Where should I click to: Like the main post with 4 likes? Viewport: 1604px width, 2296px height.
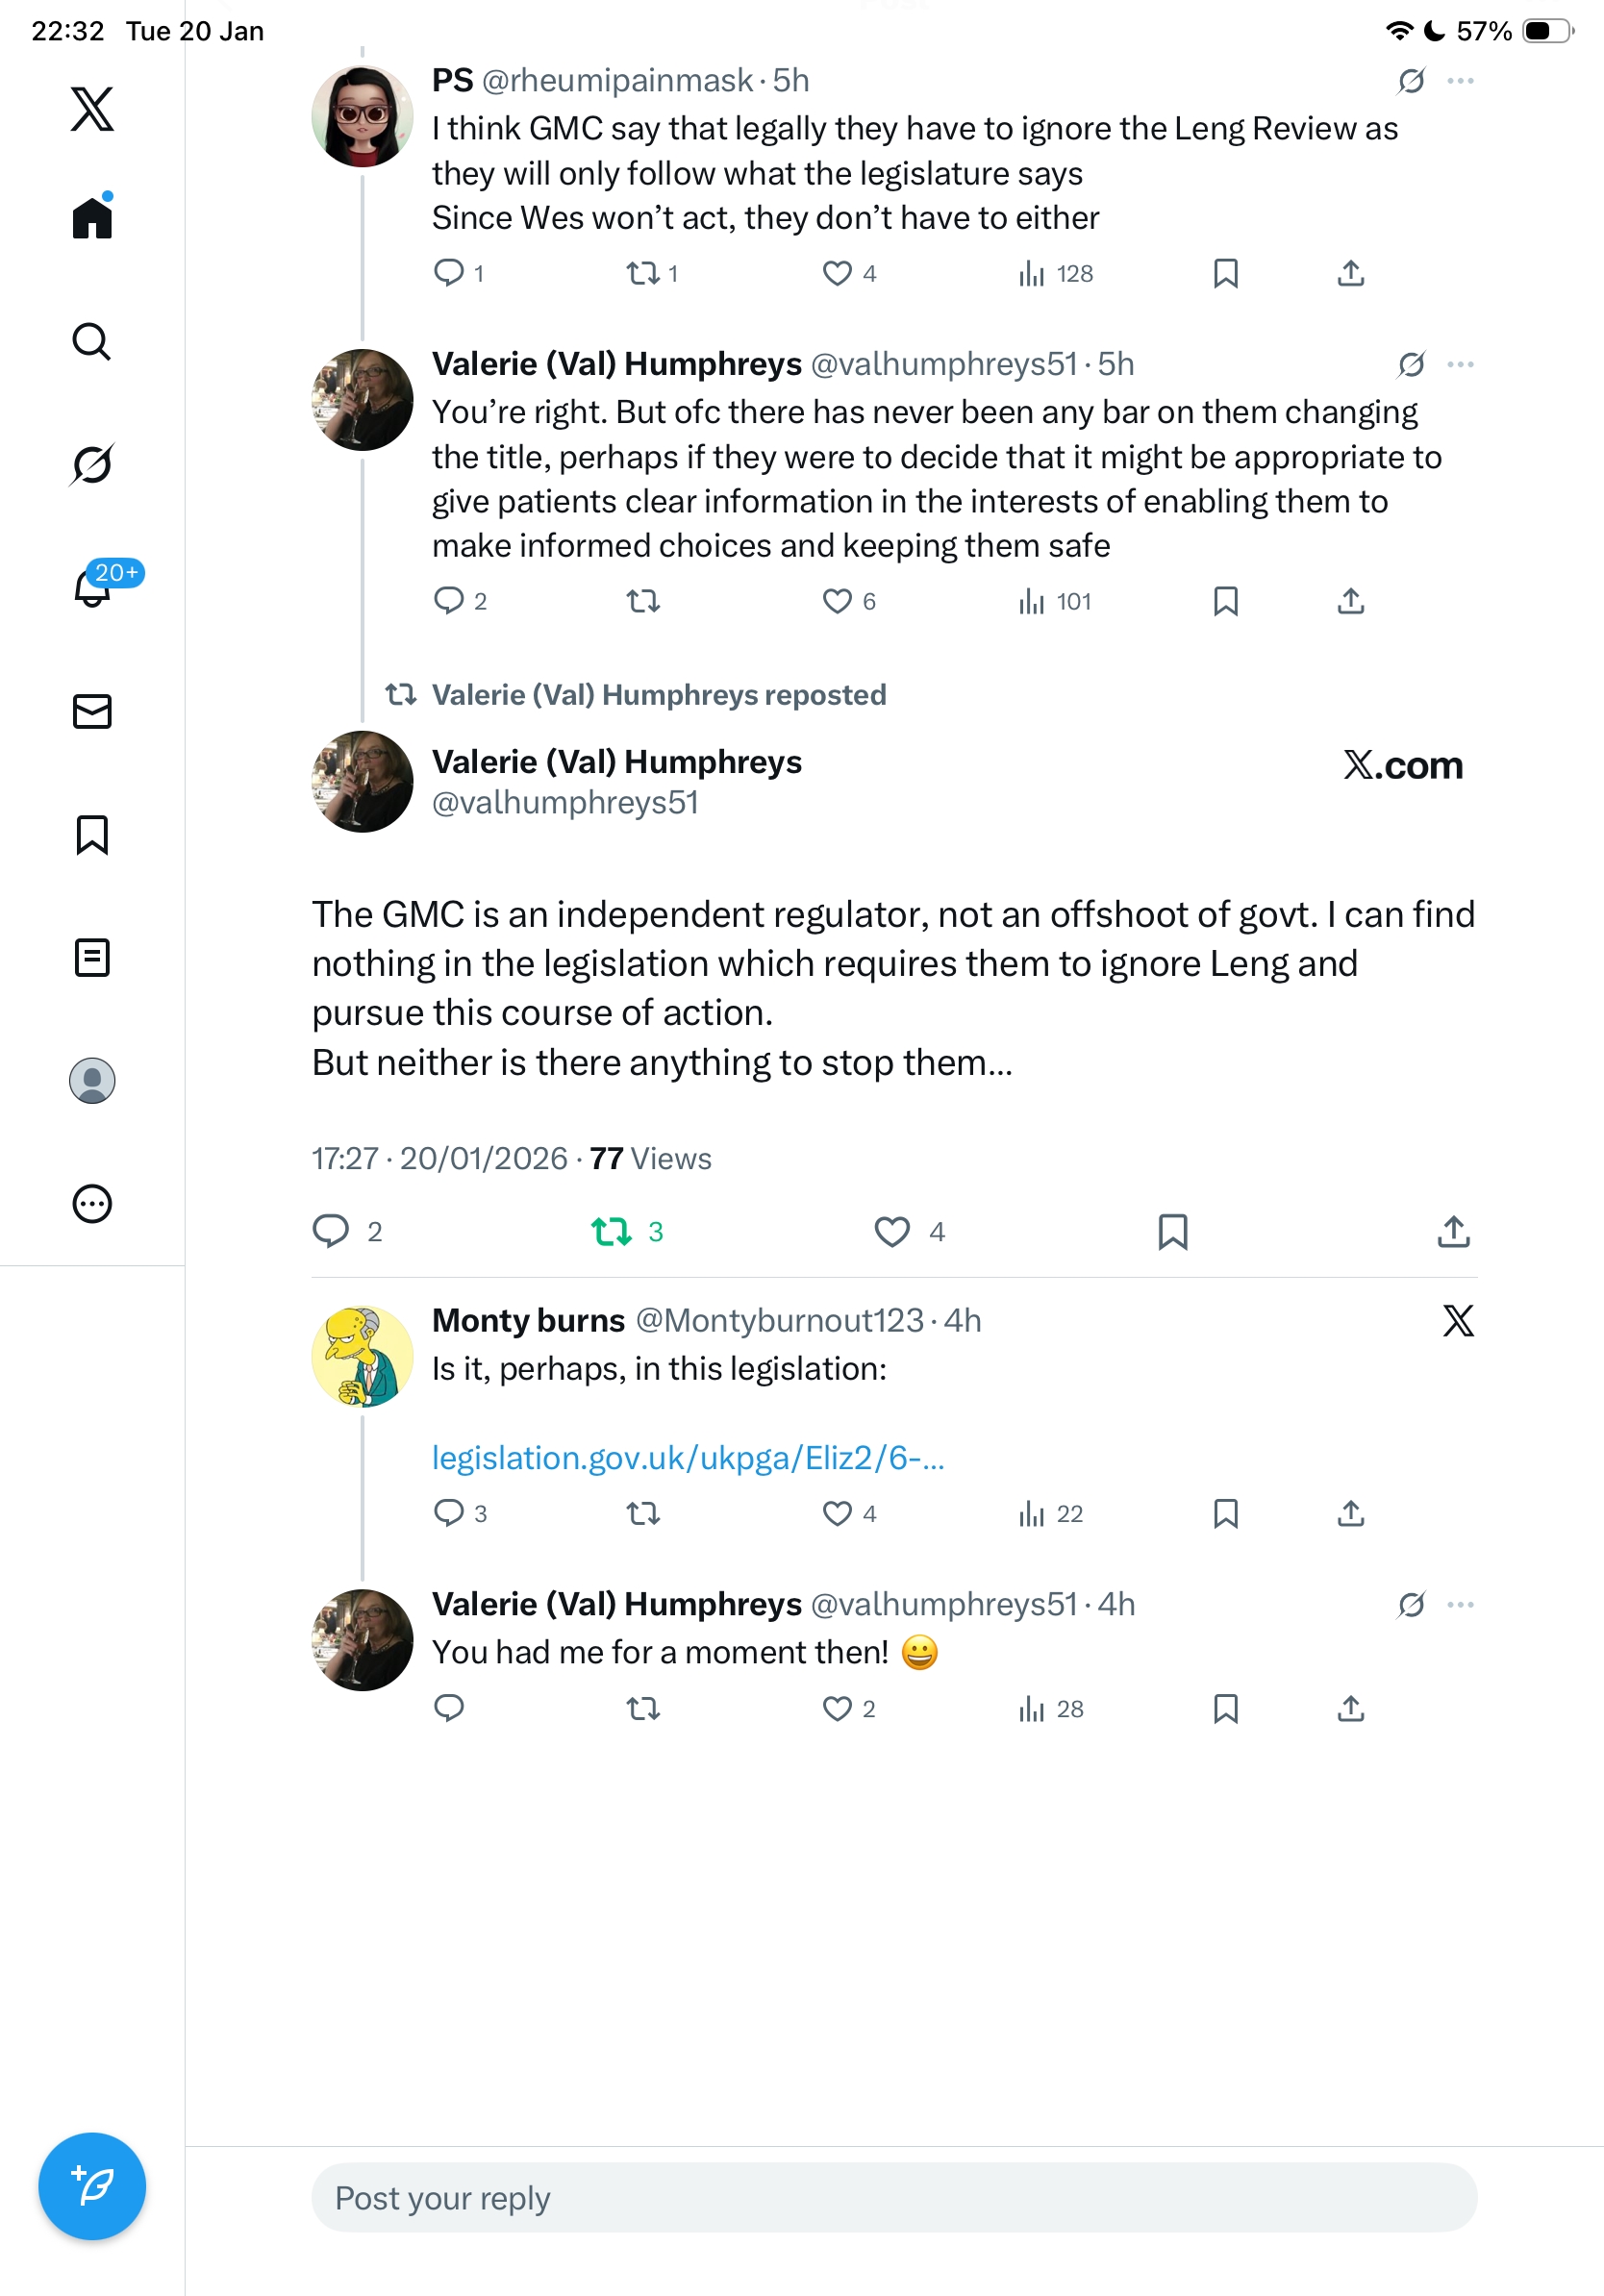(892, 1231)
